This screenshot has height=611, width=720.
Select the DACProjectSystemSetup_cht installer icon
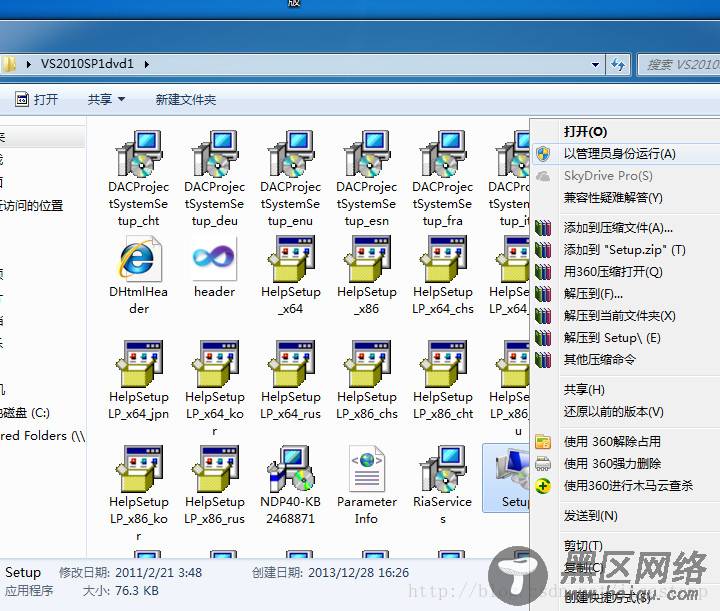pyautogui.click(x=139, y=154)
